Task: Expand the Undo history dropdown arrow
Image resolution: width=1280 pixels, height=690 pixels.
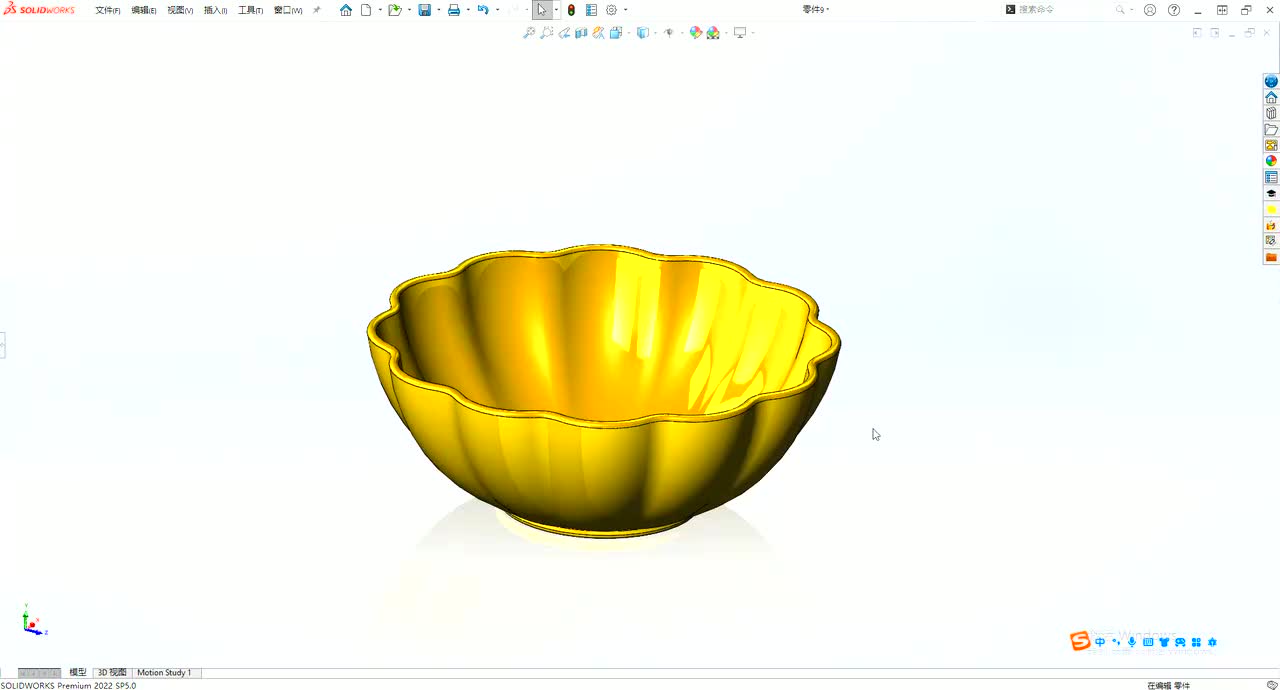Action: tap(497, 10)
